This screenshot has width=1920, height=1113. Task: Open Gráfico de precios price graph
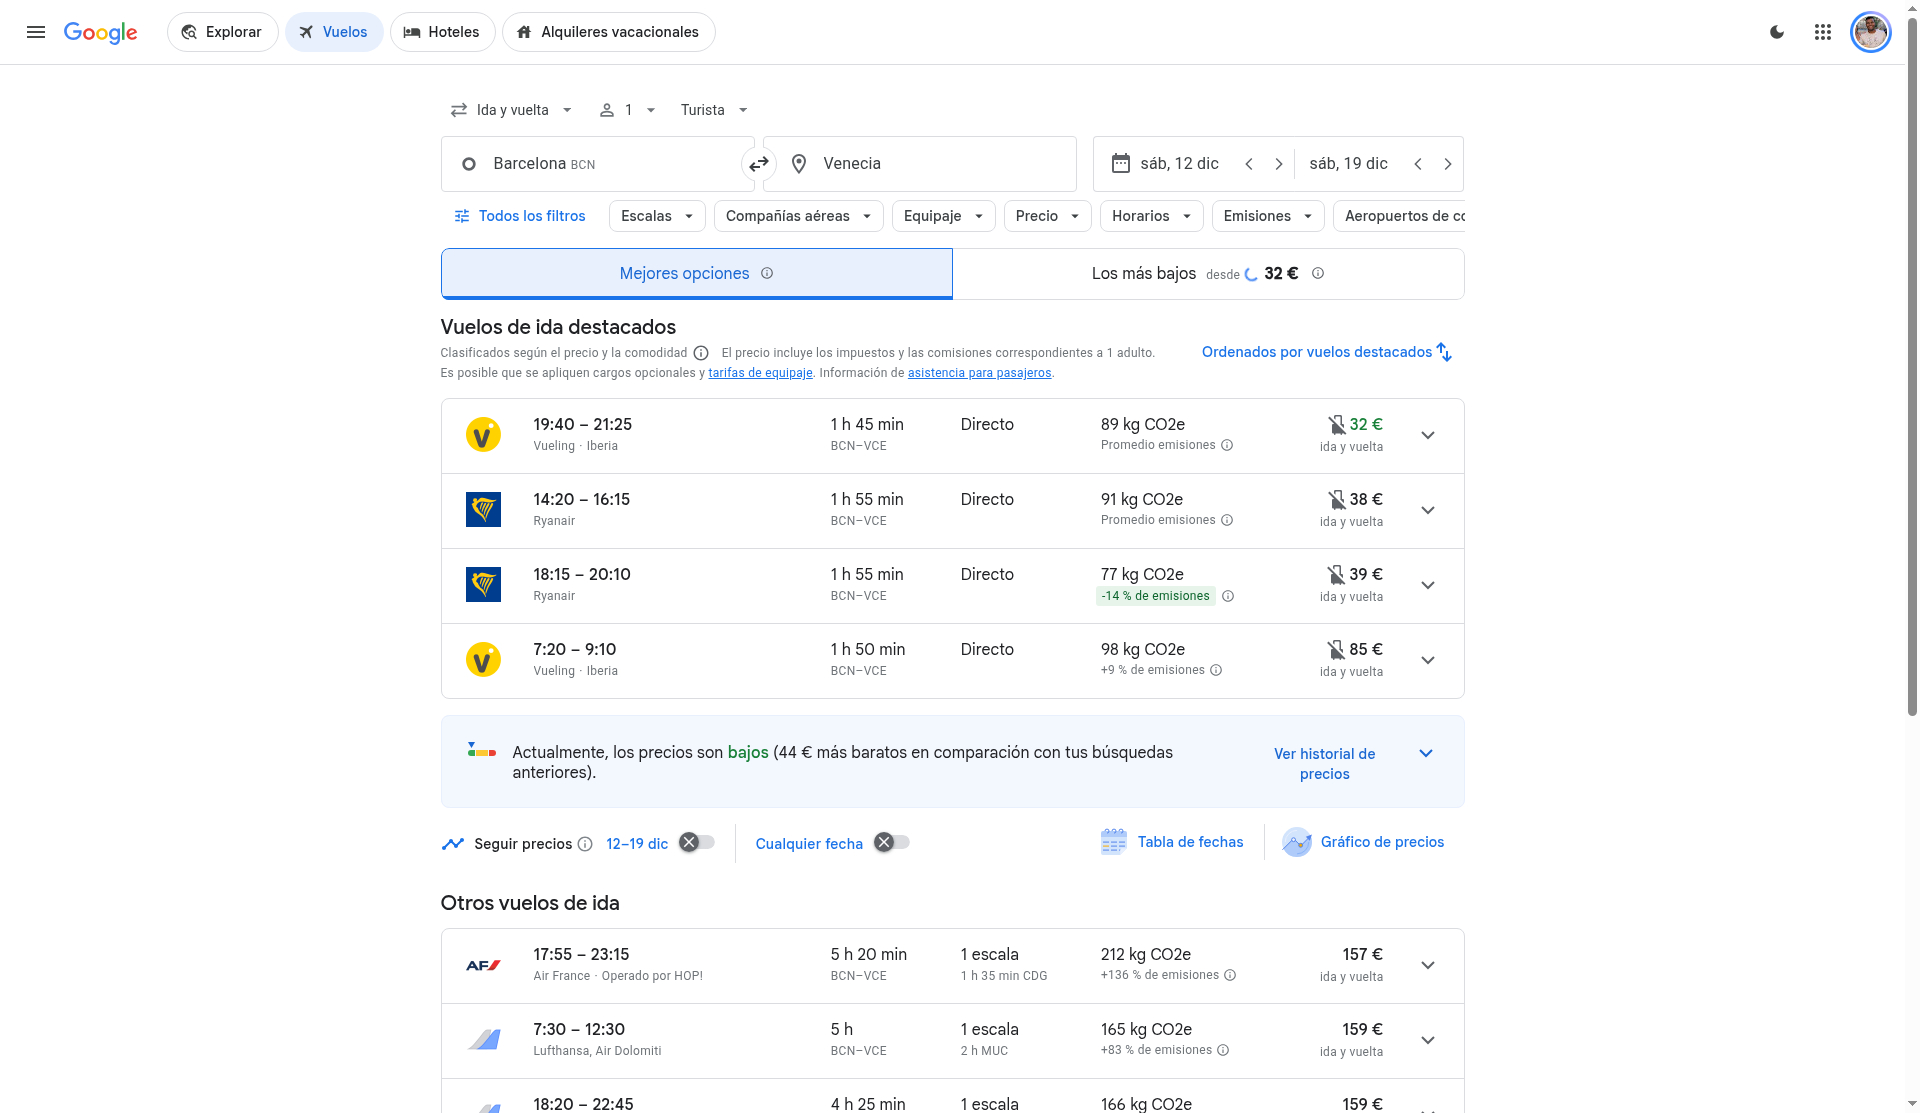coord(1363,842)
